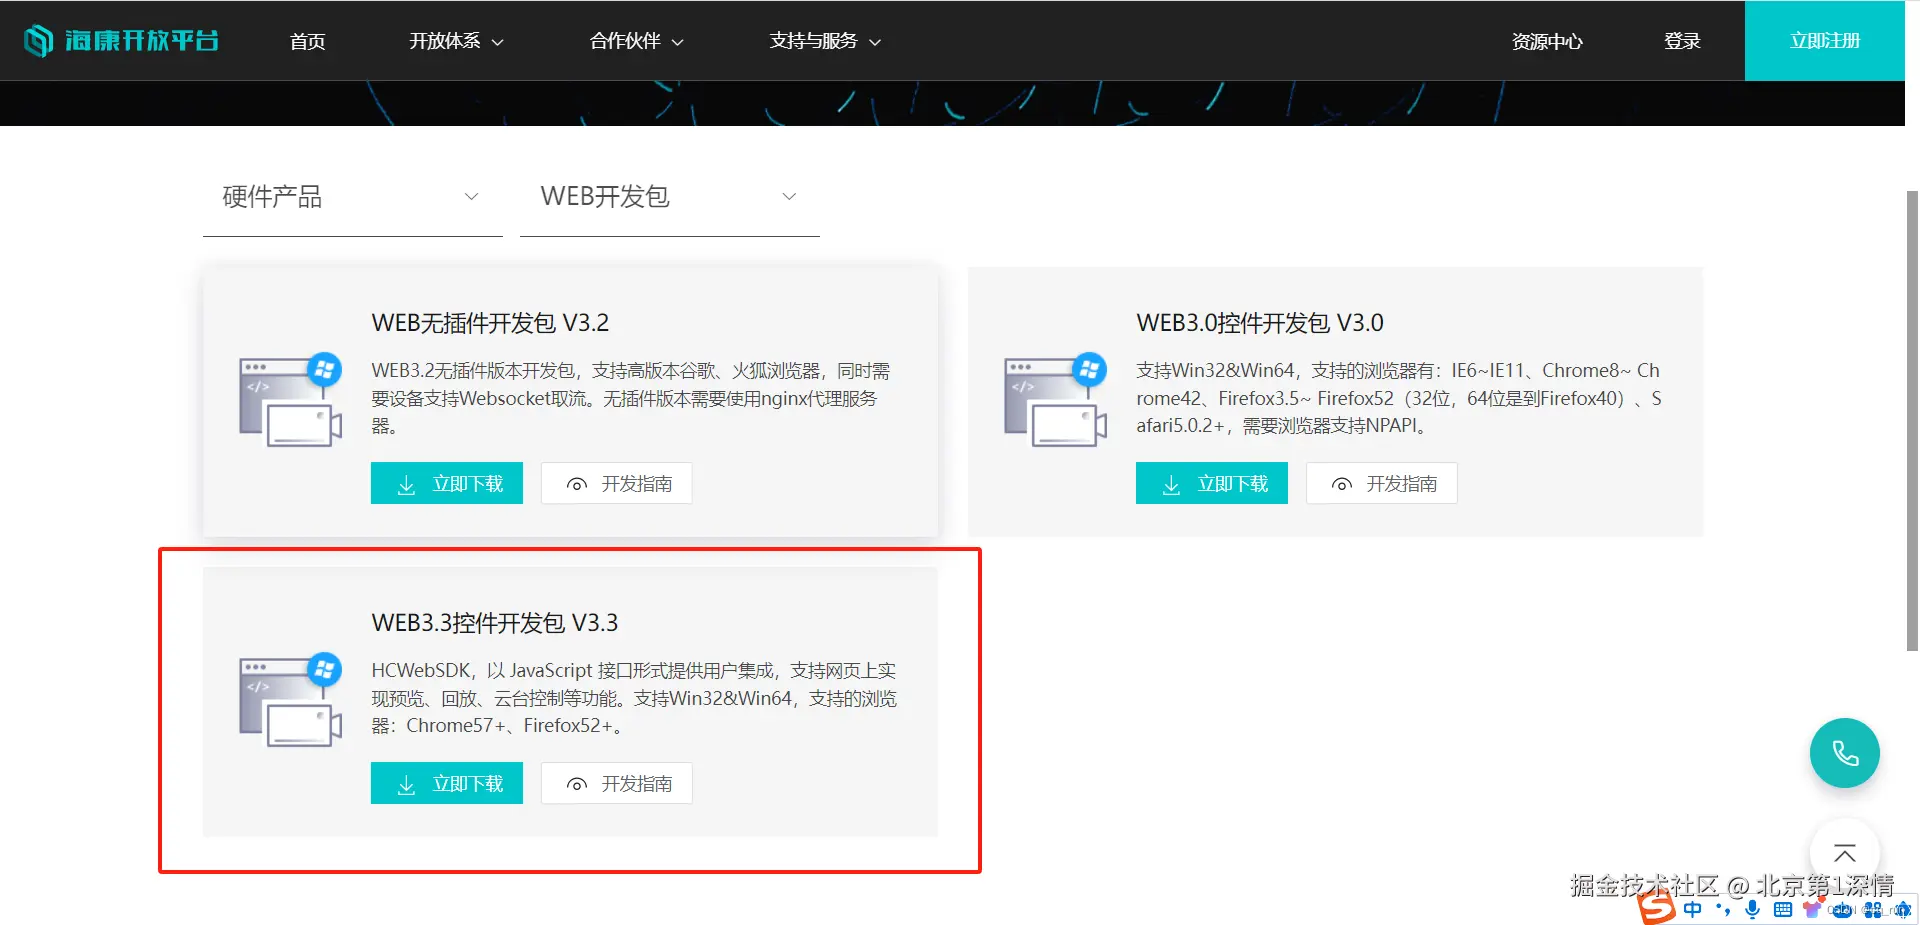1920x925 pixels.
Task: Click the 登录 link
Action: coord(1682,41)
